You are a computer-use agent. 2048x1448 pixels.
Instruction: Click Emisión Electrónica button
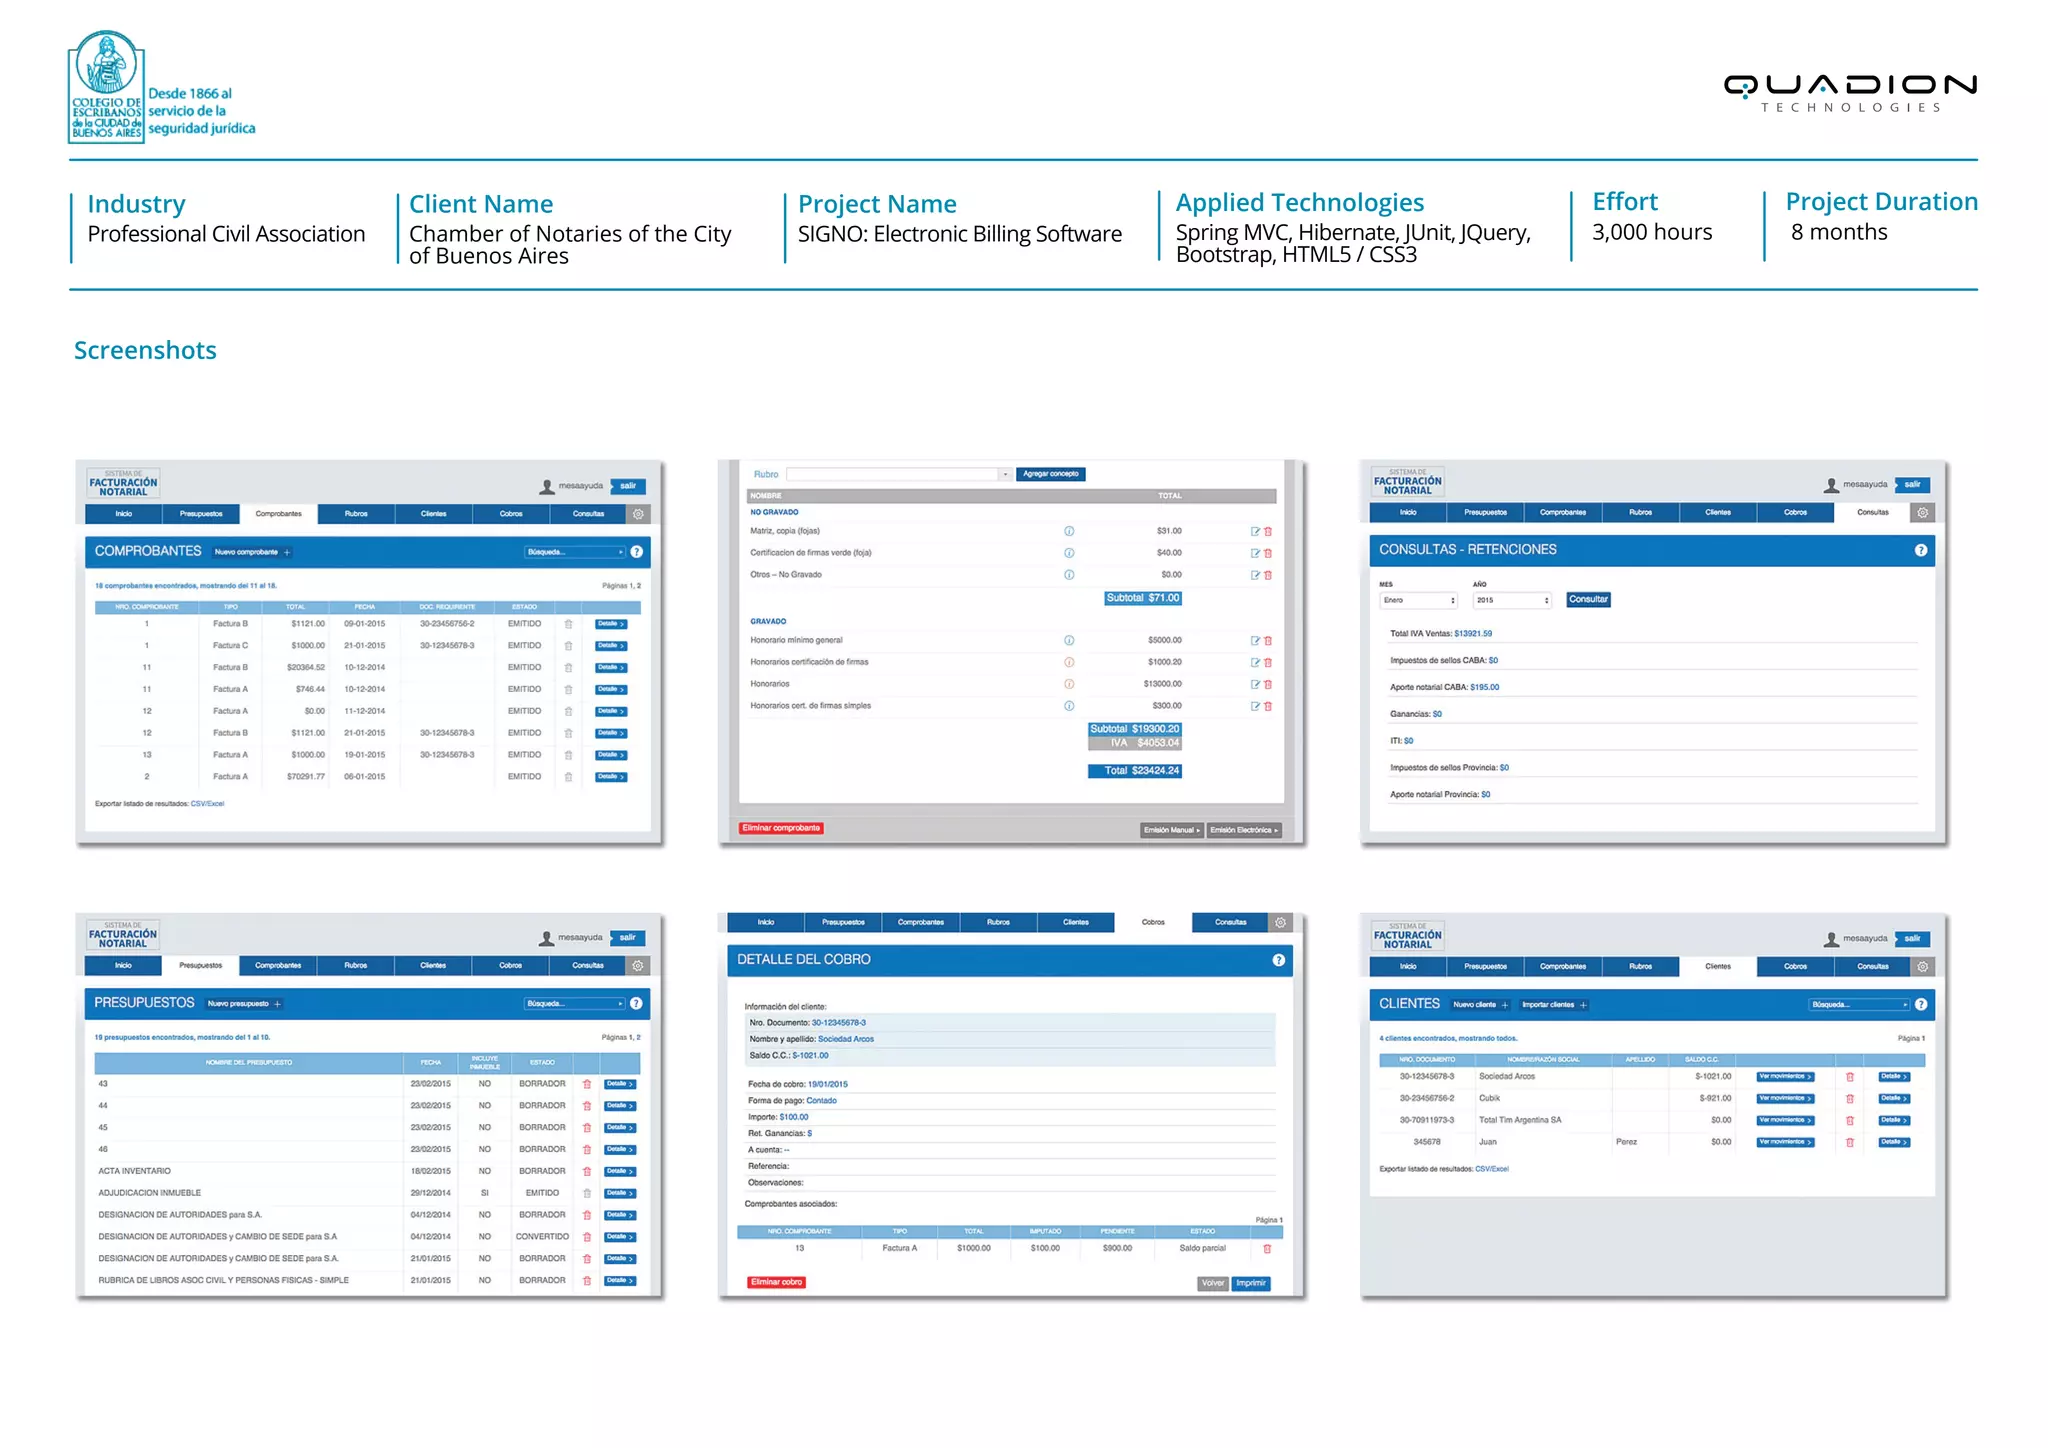point(1243,830)
